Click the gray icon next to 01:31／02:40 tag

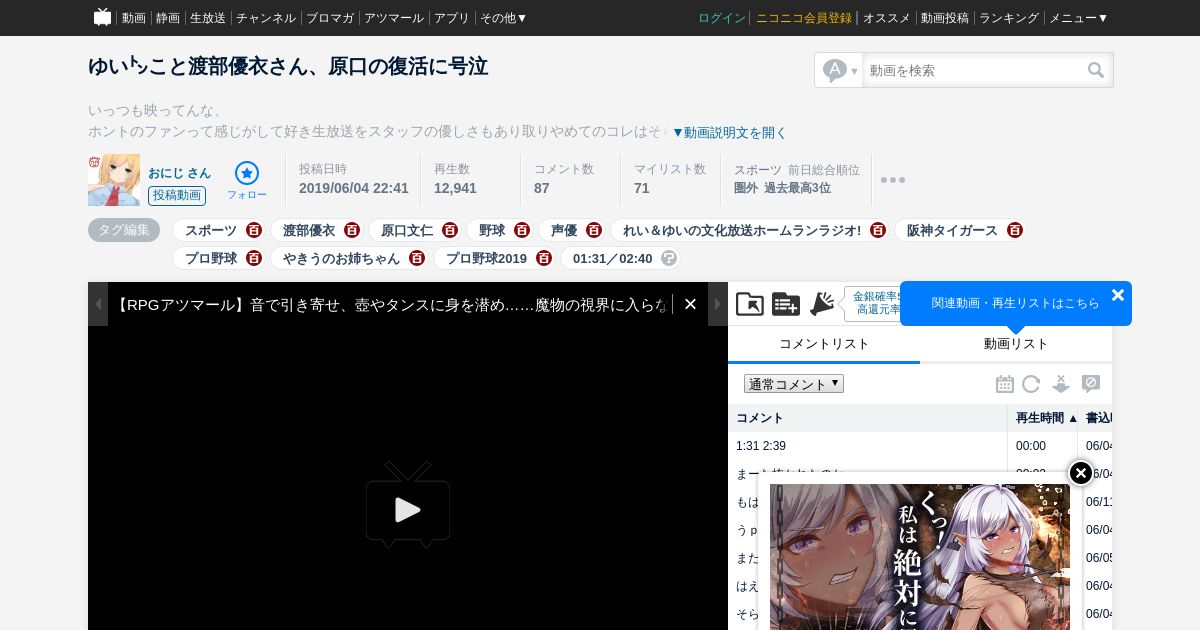670,258
